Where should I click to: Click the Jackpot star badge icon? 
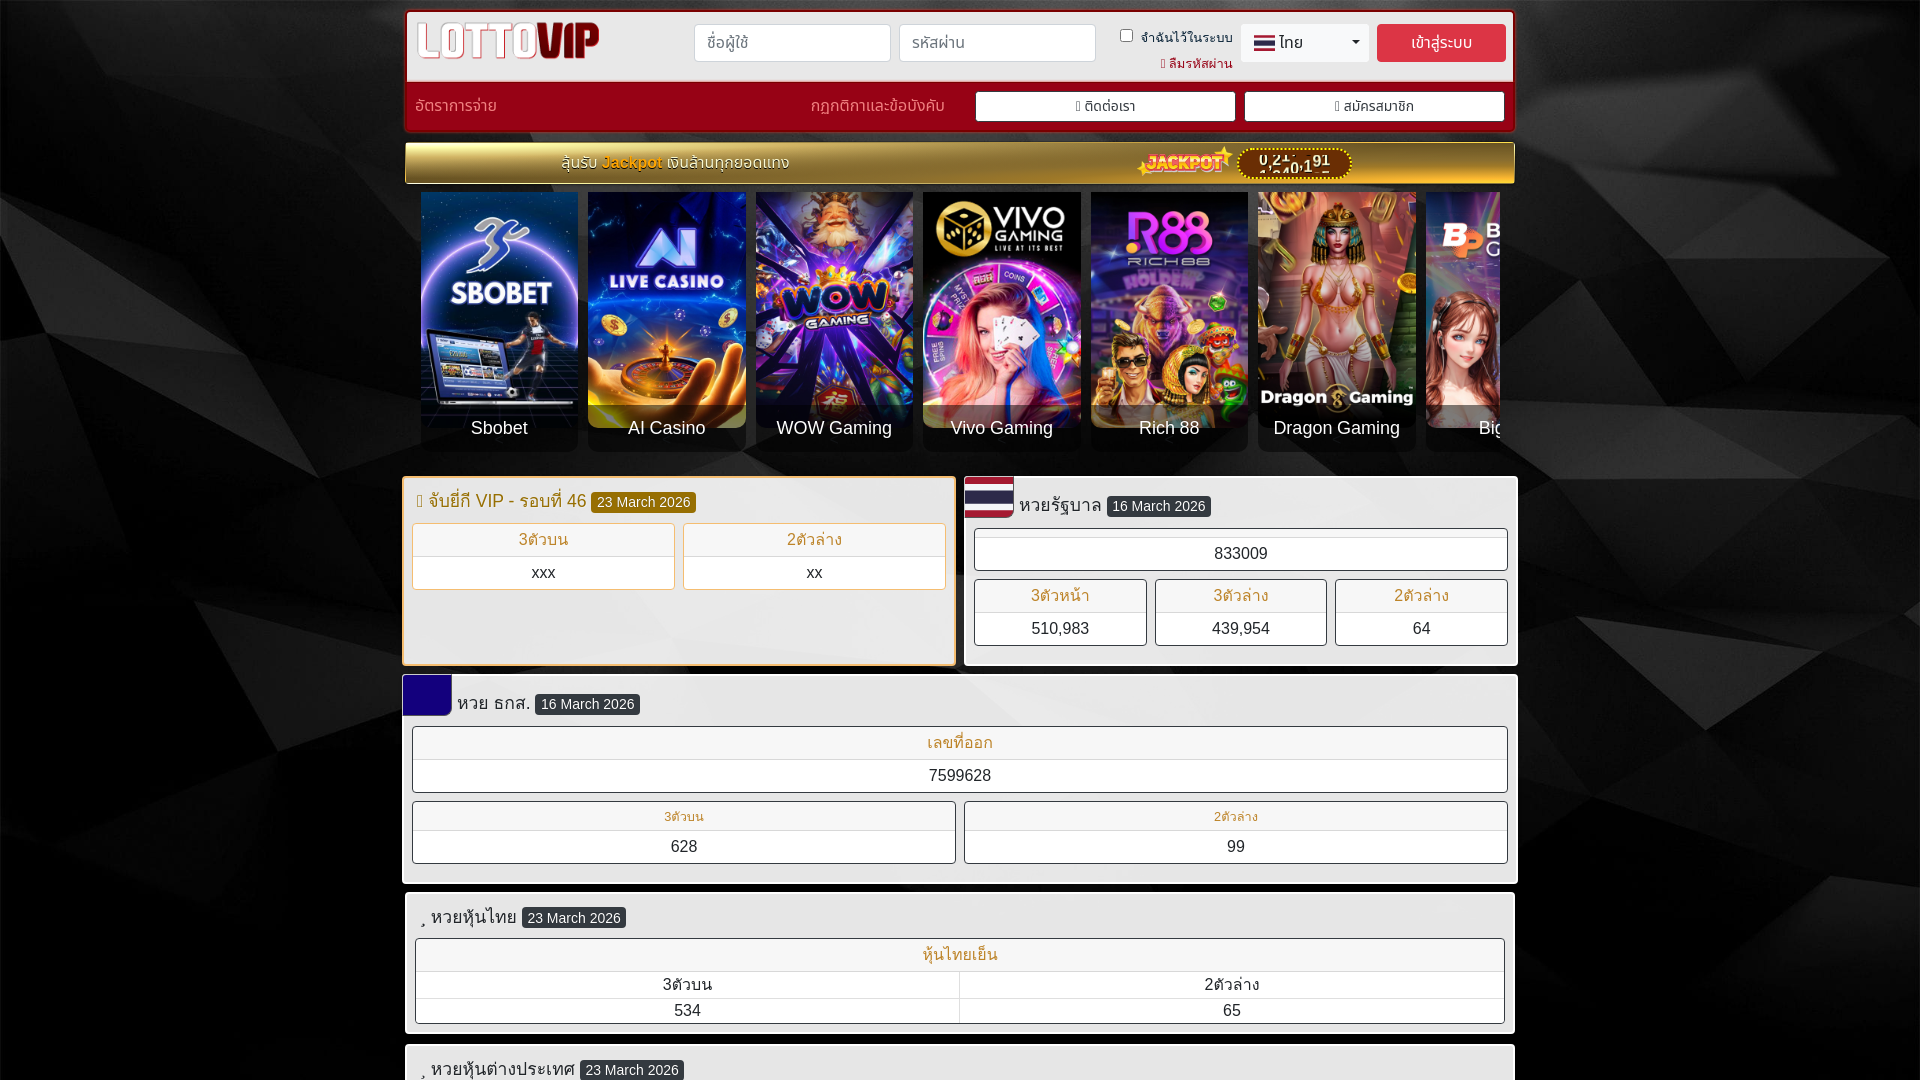(1185, 162)
